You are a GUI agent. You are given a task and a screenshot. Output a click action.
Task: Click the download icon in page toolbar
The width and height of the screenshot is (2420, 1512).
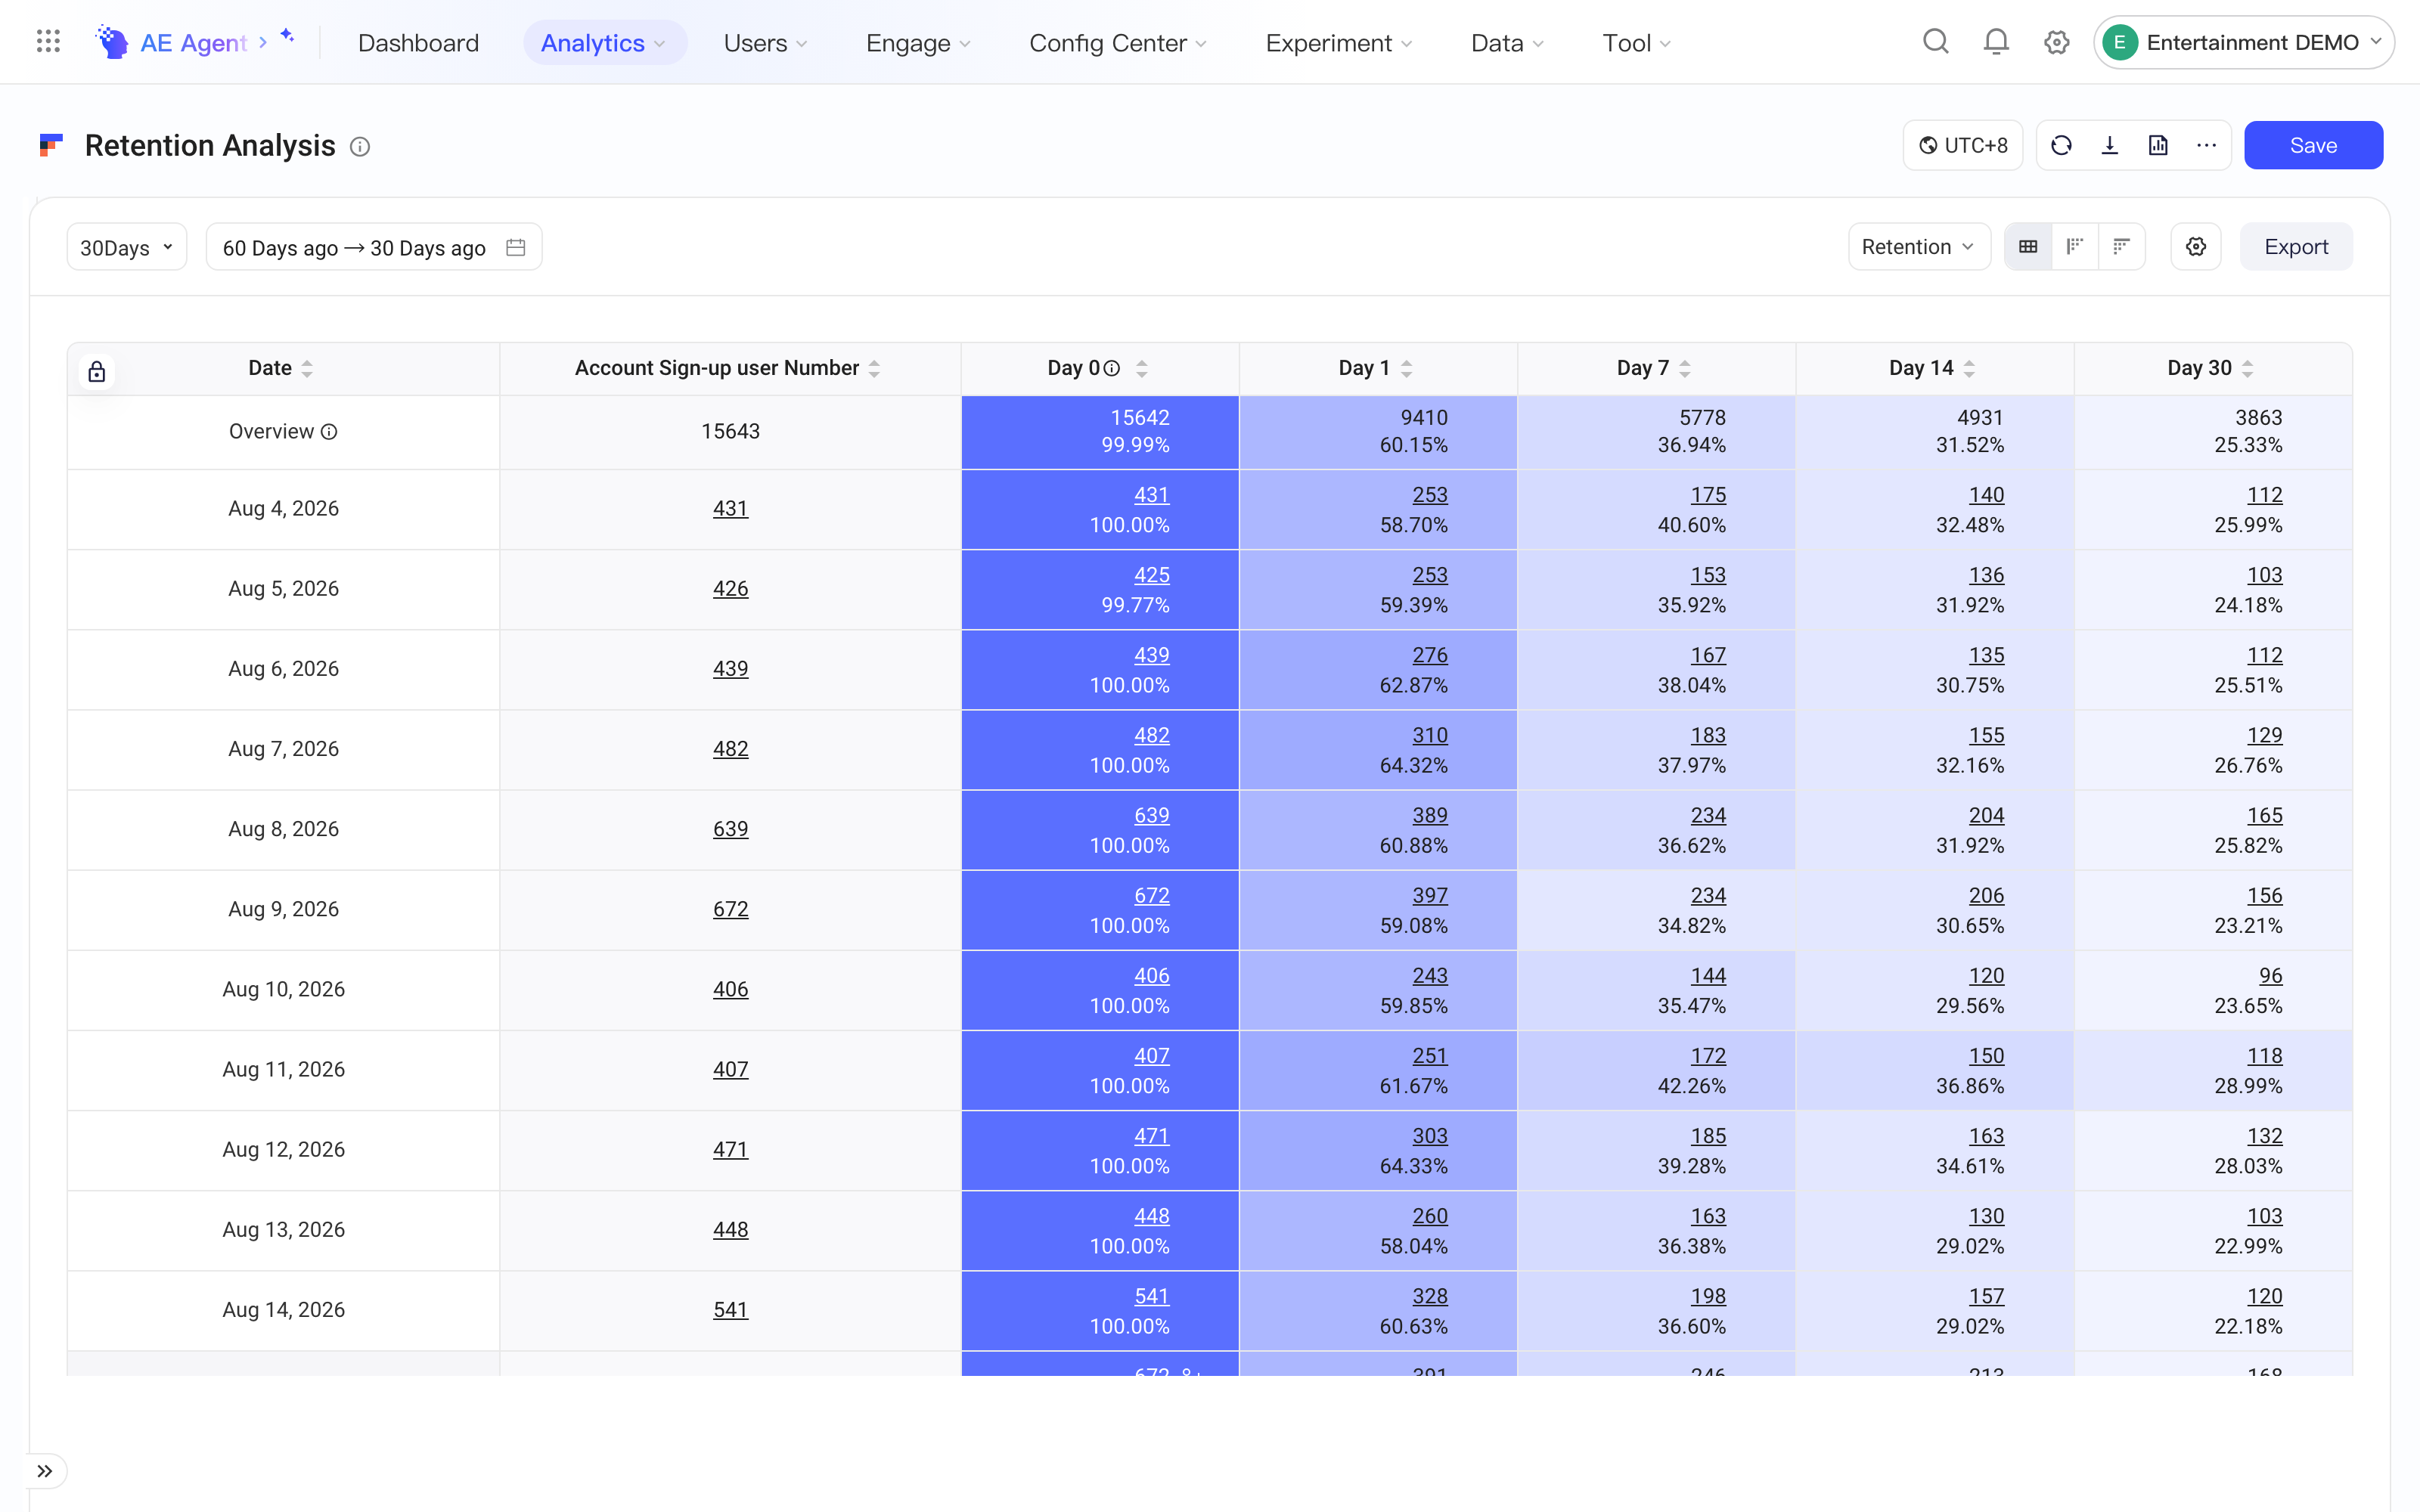pos(2110,146)
